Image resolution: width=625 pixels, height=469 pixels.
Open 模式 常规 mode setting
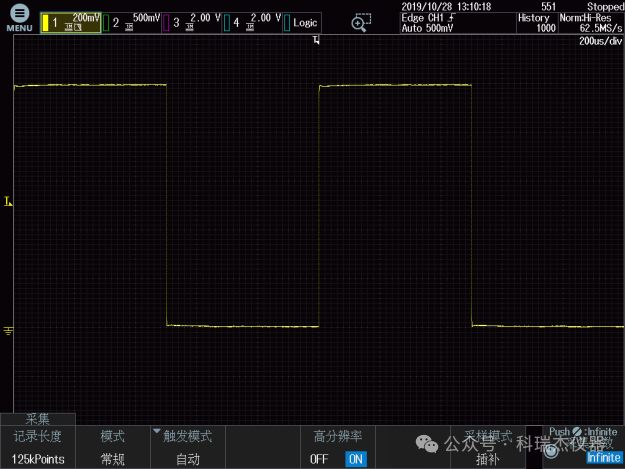click(113, 447)
